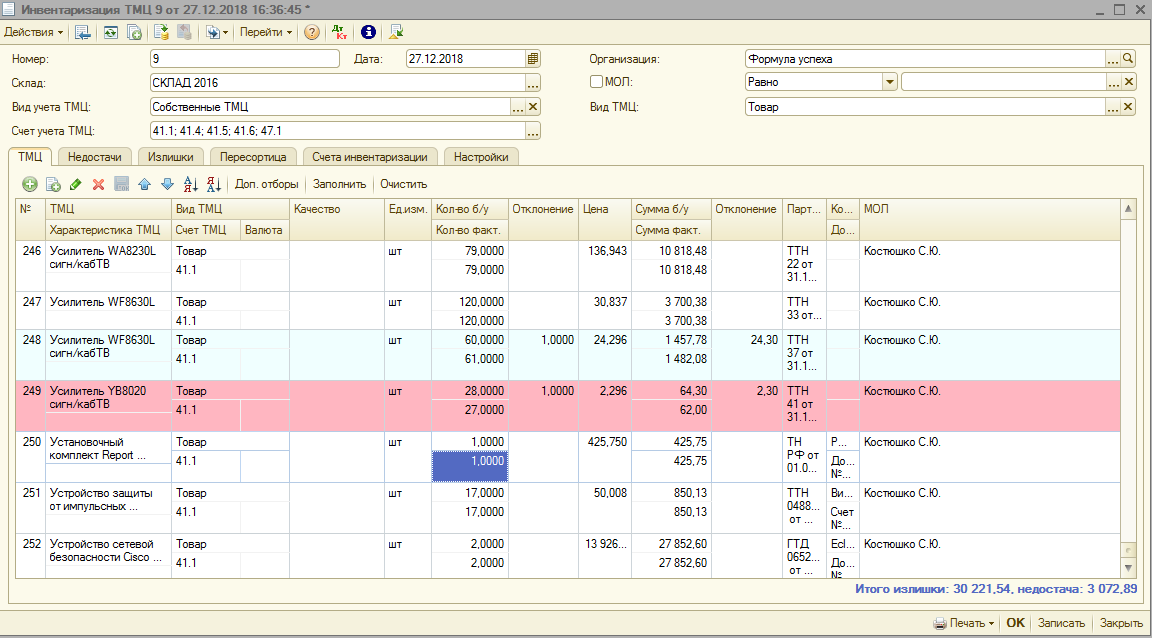Move row up with blue arrow
Image resolution: width=1152 pixels, height=638 pixels.
coord(145,184)
